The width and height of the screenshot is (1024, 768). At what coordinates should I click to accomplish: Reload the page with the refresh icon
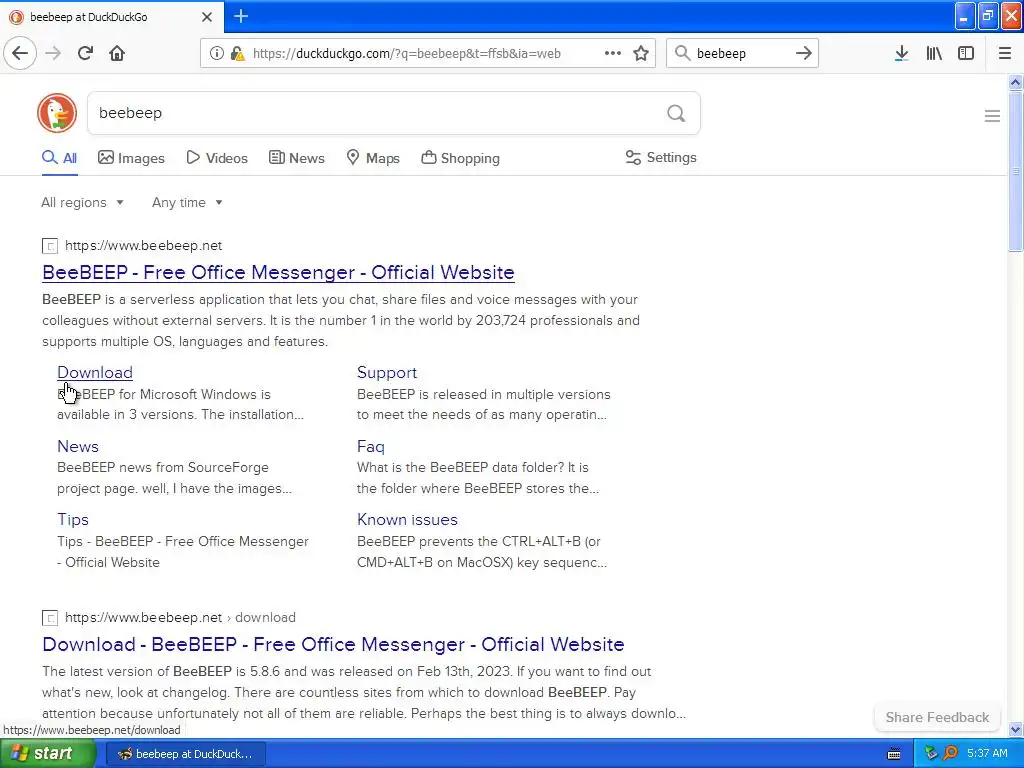[x=85, y=53]
